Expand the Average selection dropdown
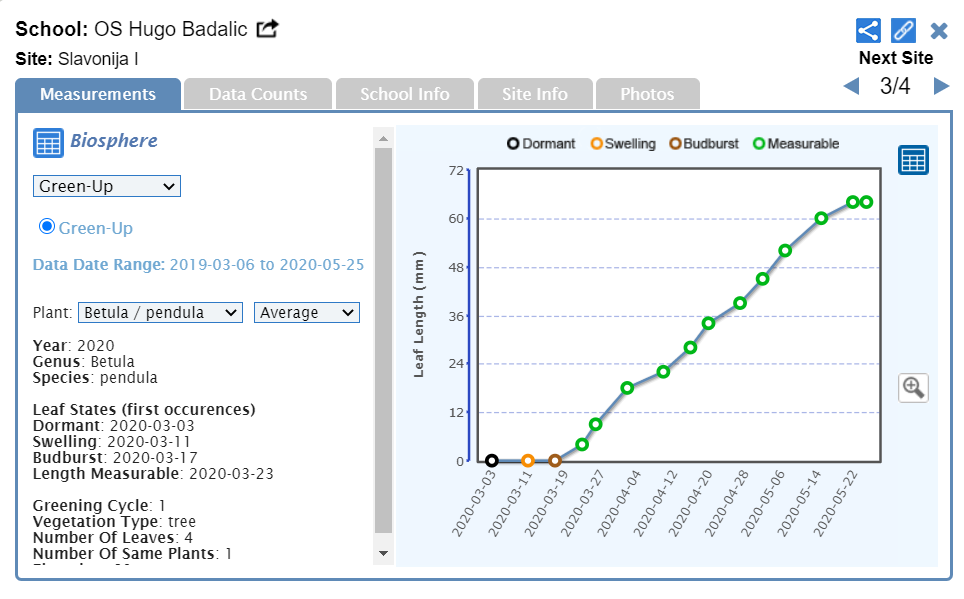This screenshot has height=599, width=964. point(307,313)
